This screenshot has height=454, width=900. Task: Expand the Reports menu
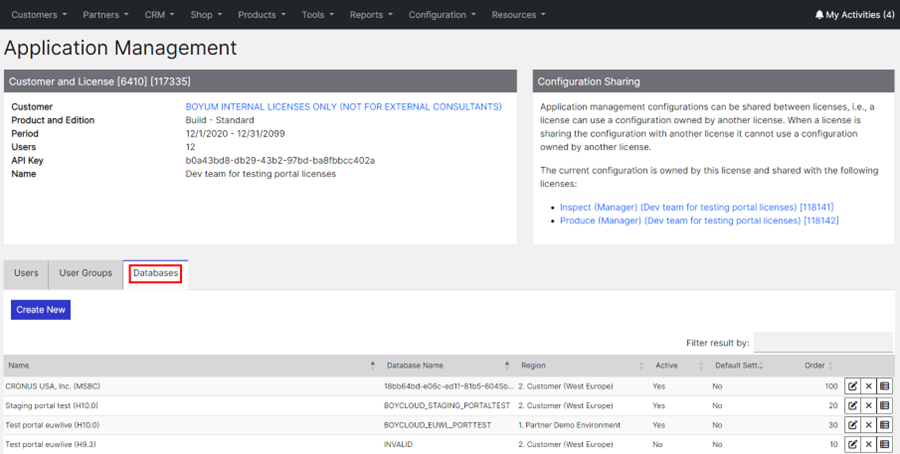[x=371, y=15]
